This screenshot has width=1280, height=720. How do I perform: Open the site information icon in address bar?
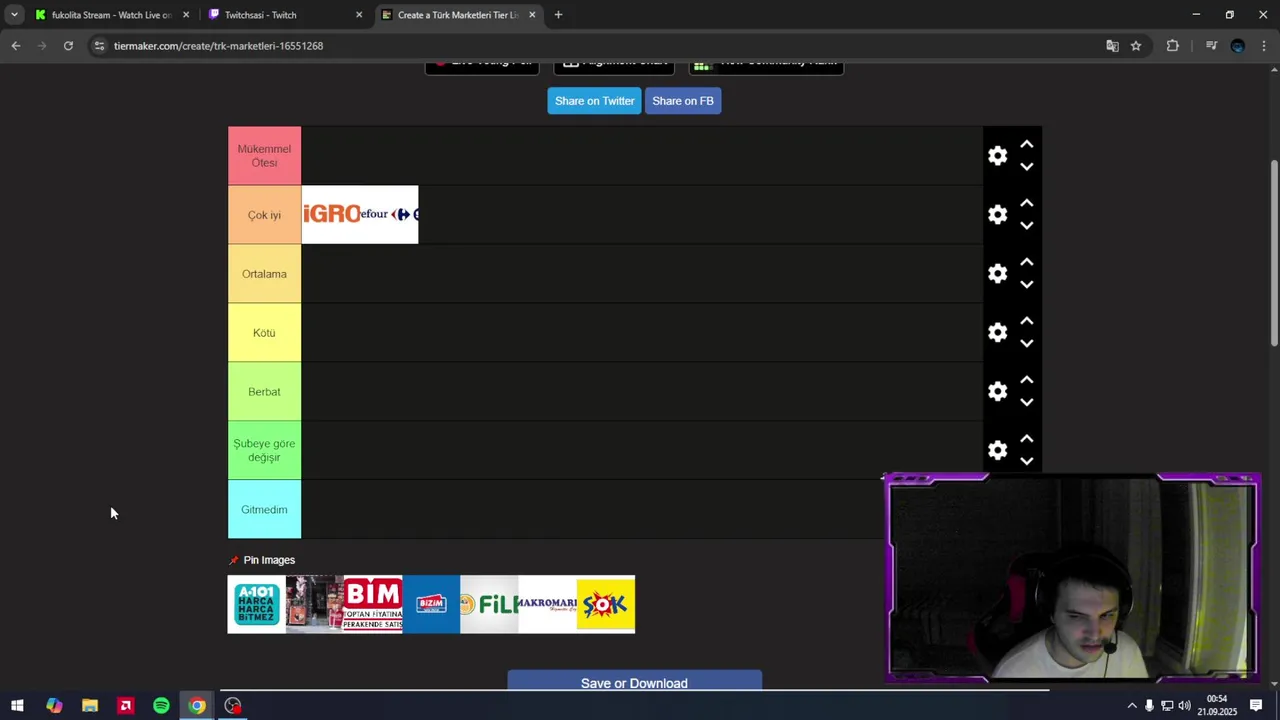click(x=99, y=46)
